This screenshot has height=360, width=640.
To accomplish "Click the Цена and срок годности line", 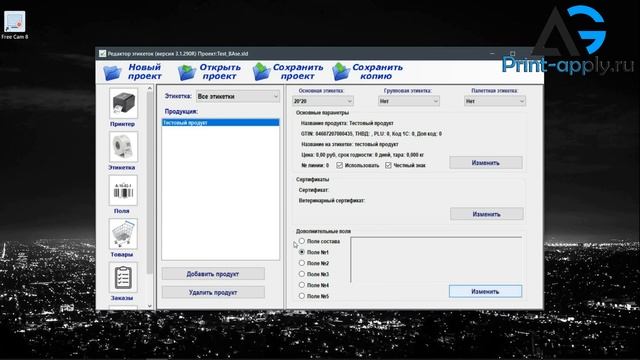I will click(x=362, y=155).
